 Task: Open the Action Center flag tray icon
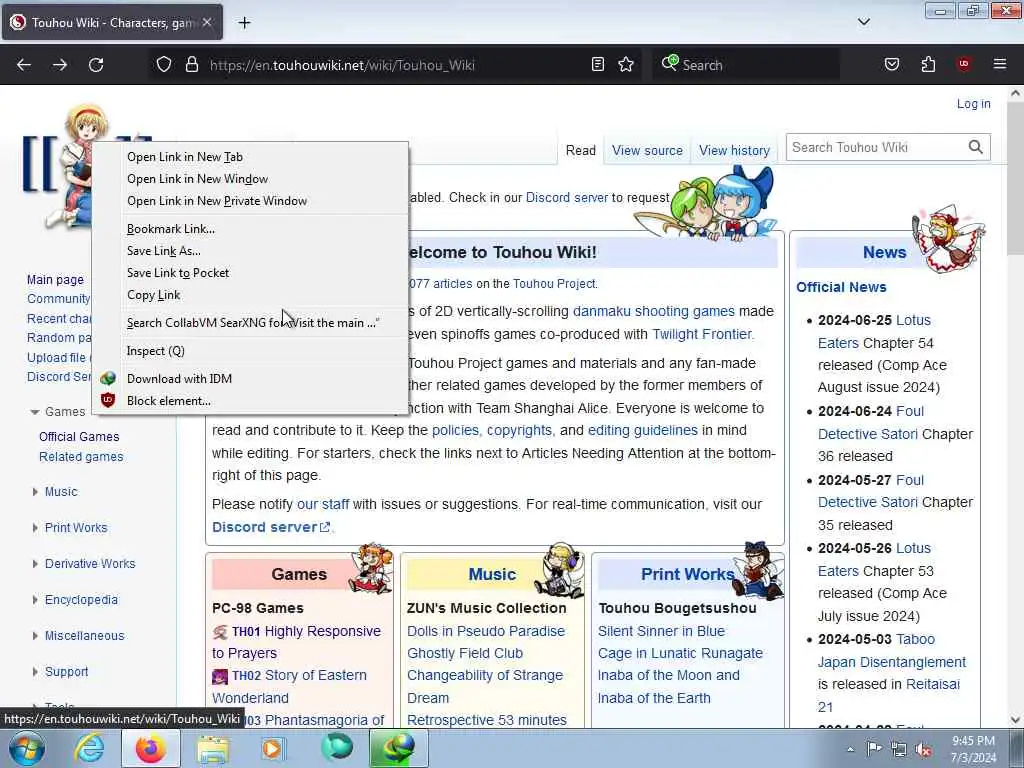pos(874,748)
